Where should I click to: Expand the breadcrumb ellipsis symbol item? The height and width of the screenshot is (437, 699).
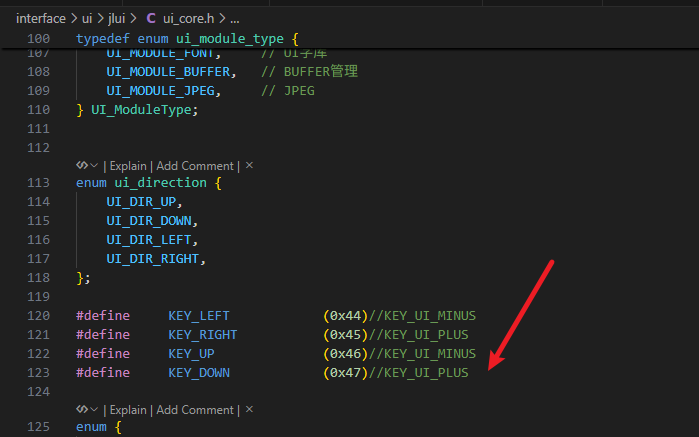point(235,19)
